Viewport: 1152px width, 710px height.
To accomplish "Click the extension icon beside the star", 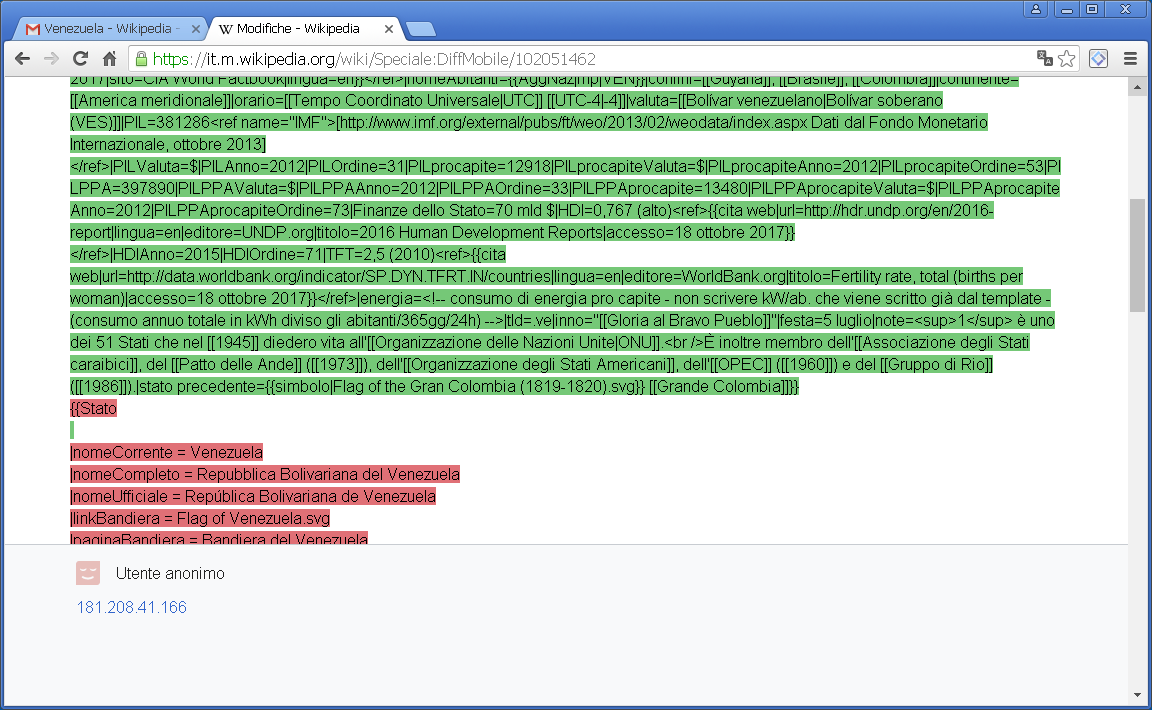I will click(1098, 58).
